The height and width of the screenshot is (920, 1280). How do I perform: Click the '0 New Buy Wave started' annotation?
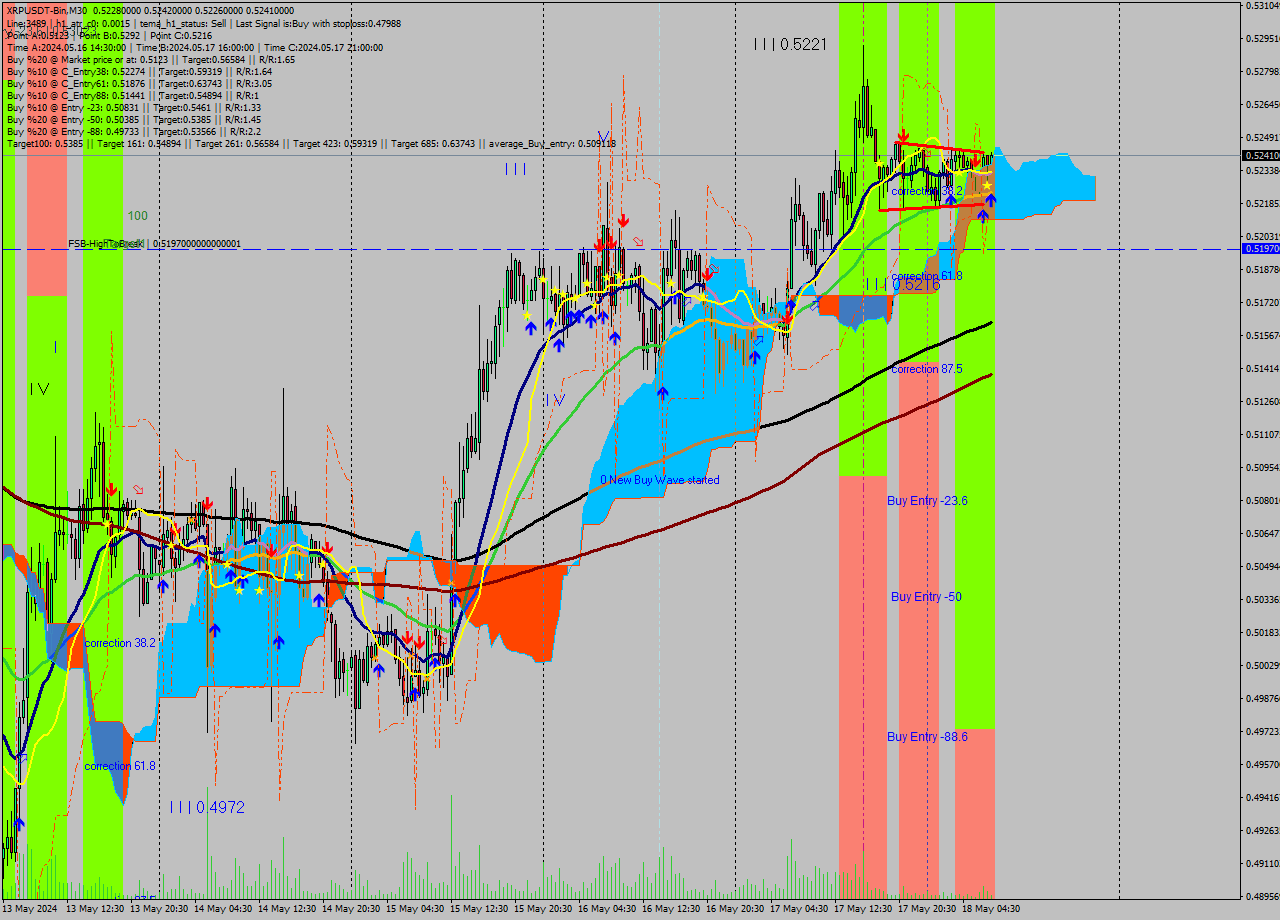[x=659, y=480]
